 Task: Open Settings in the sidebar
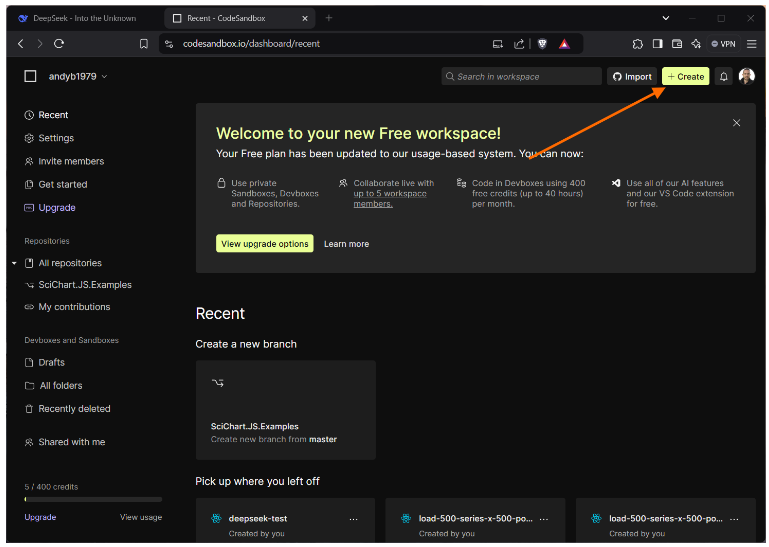tap(49, 138)
